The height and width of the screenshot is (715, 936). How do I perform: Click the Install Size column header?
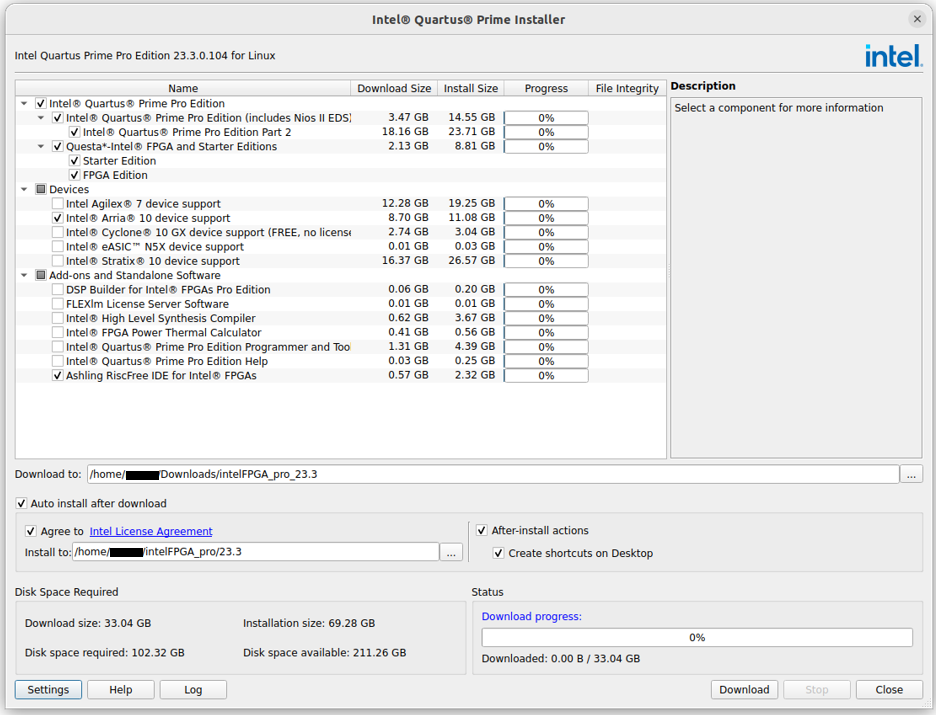click(471, 88)
